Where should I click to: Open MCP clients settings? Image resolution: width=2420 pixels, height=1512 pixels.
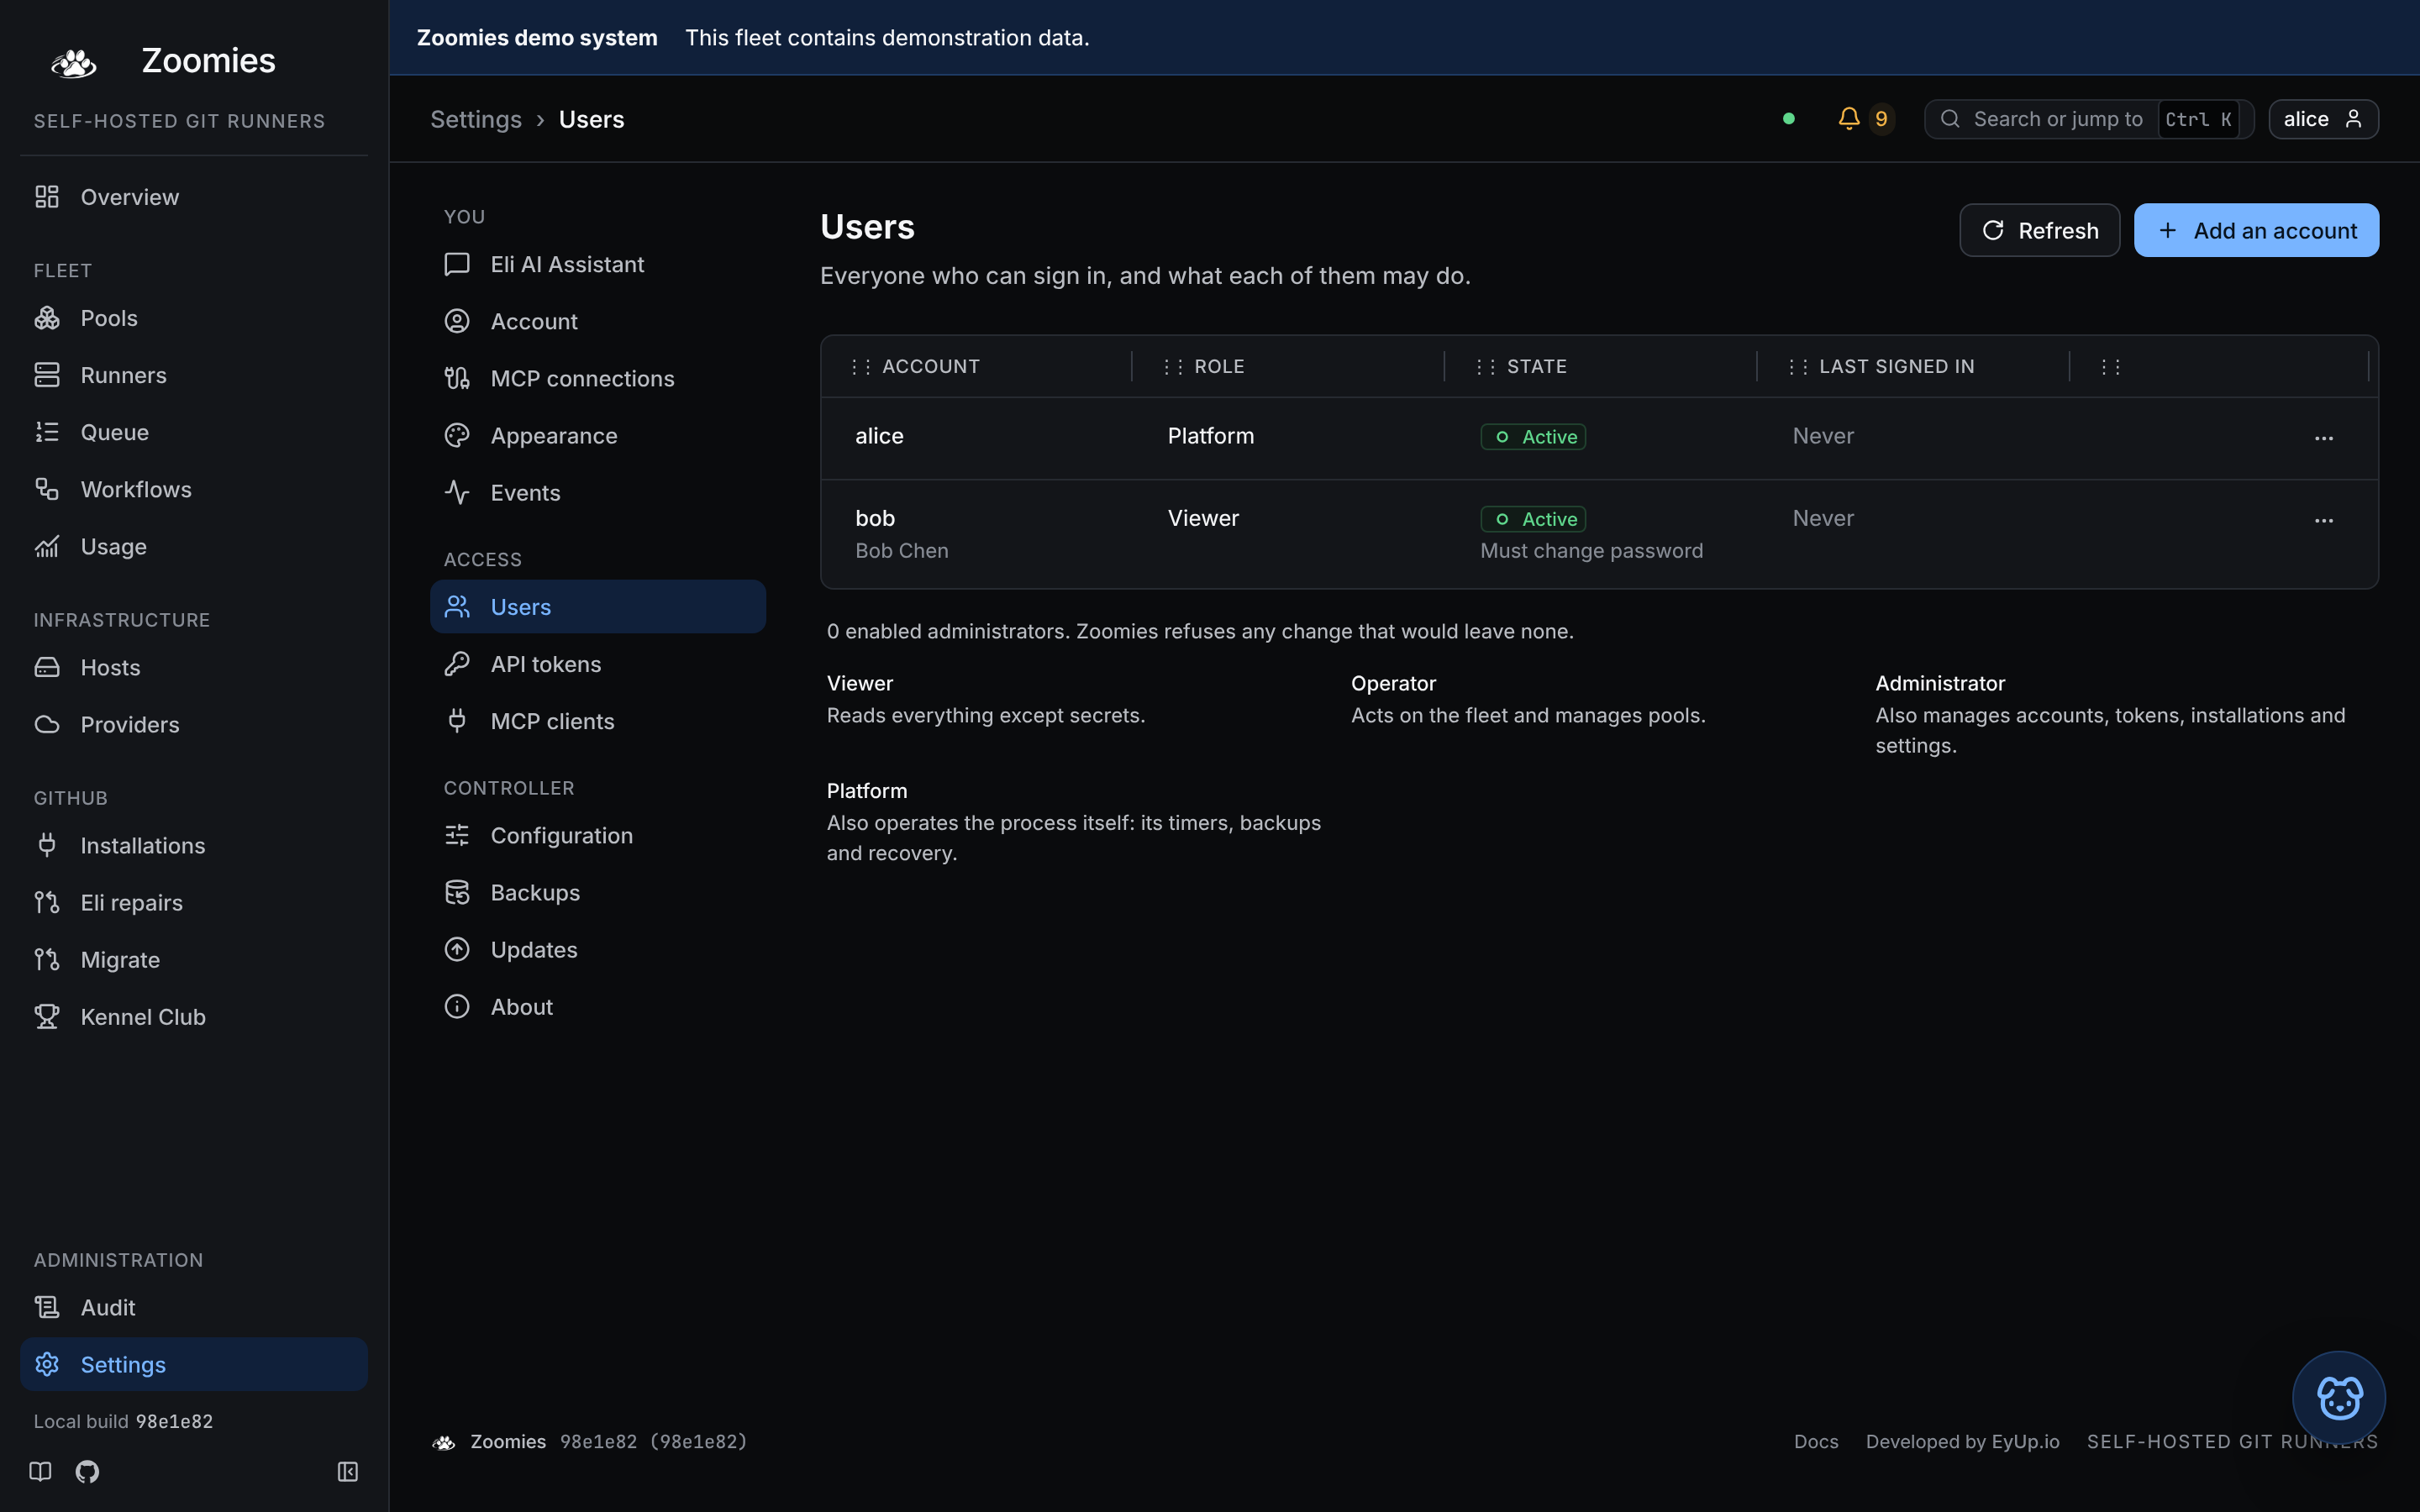[x=598, y=721]
